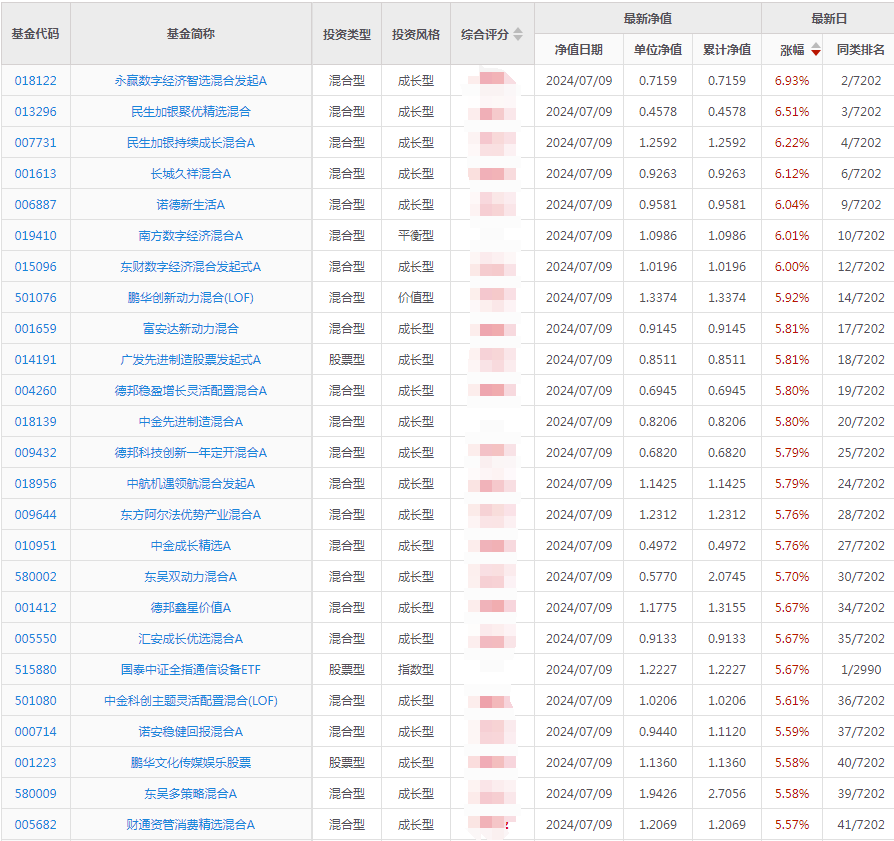Open fund code 018122
This screenshot has height=841, width=894.
point(35,80)
